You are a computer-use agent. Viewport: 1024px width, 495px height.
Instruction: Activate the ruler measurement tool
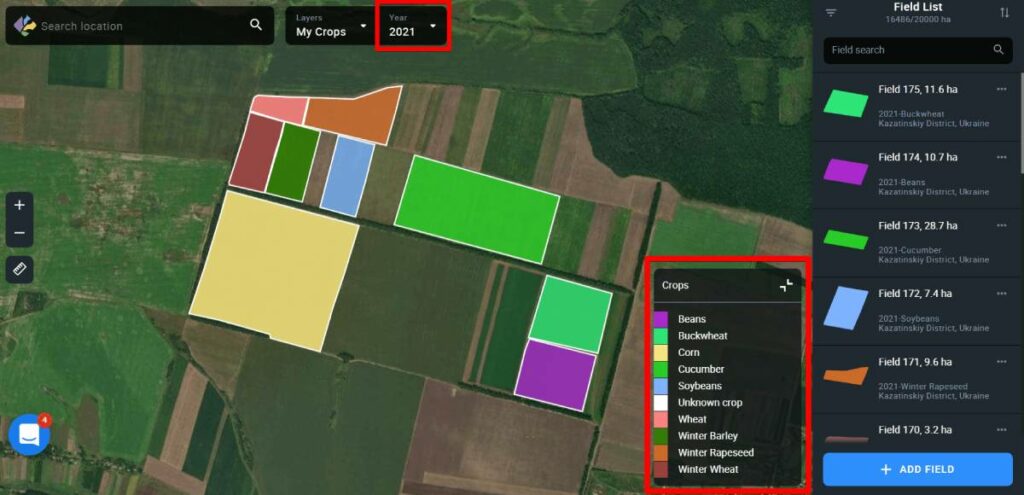tap(19, 269)
